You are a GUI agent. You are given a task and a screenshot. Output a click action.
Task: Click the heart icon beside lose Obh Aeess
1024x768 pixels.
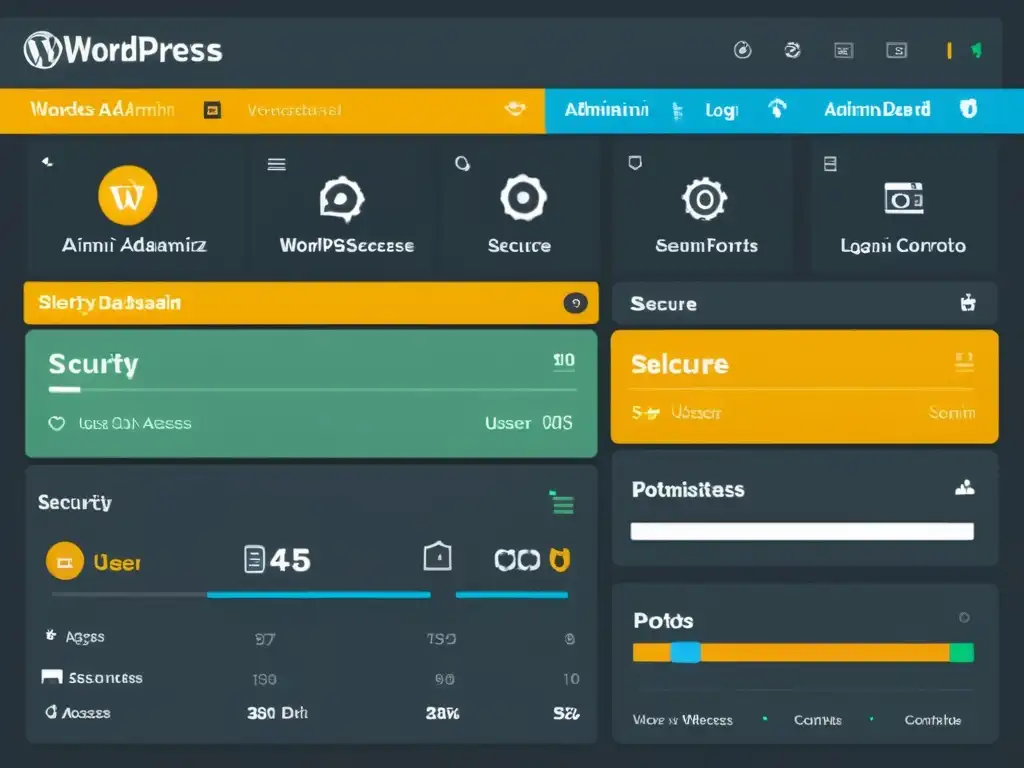(57, 424)
